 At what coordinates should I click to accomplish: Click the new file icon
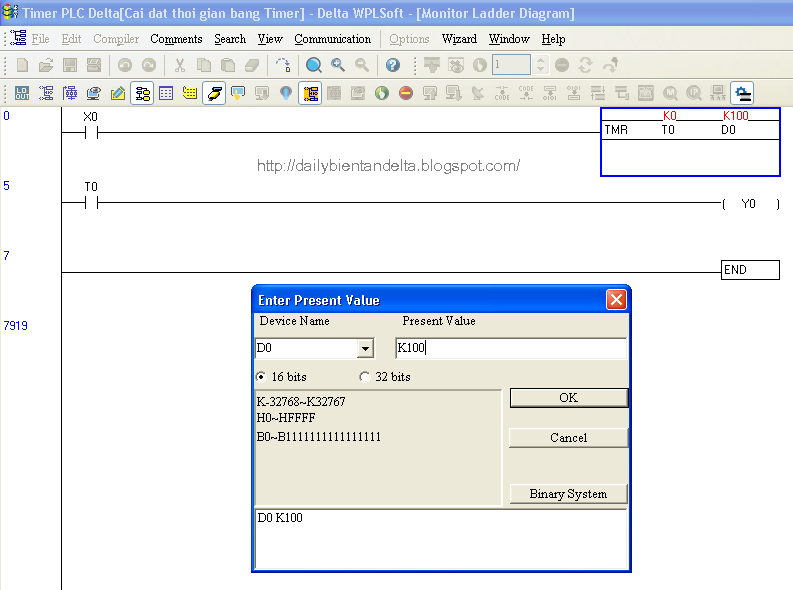22,65
